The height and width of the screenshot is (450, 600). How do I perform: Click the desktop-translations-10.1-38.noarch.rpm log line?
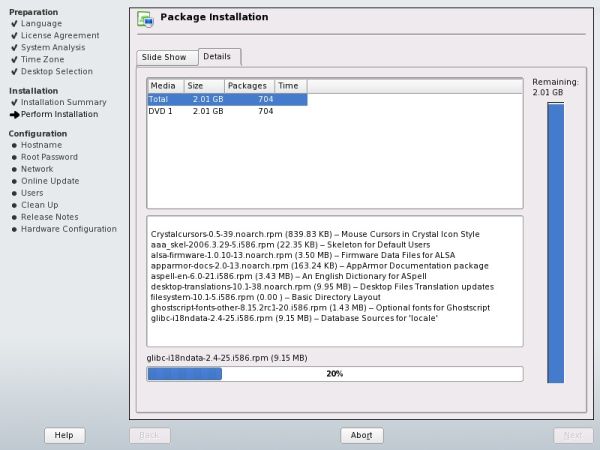click(322, 287)
